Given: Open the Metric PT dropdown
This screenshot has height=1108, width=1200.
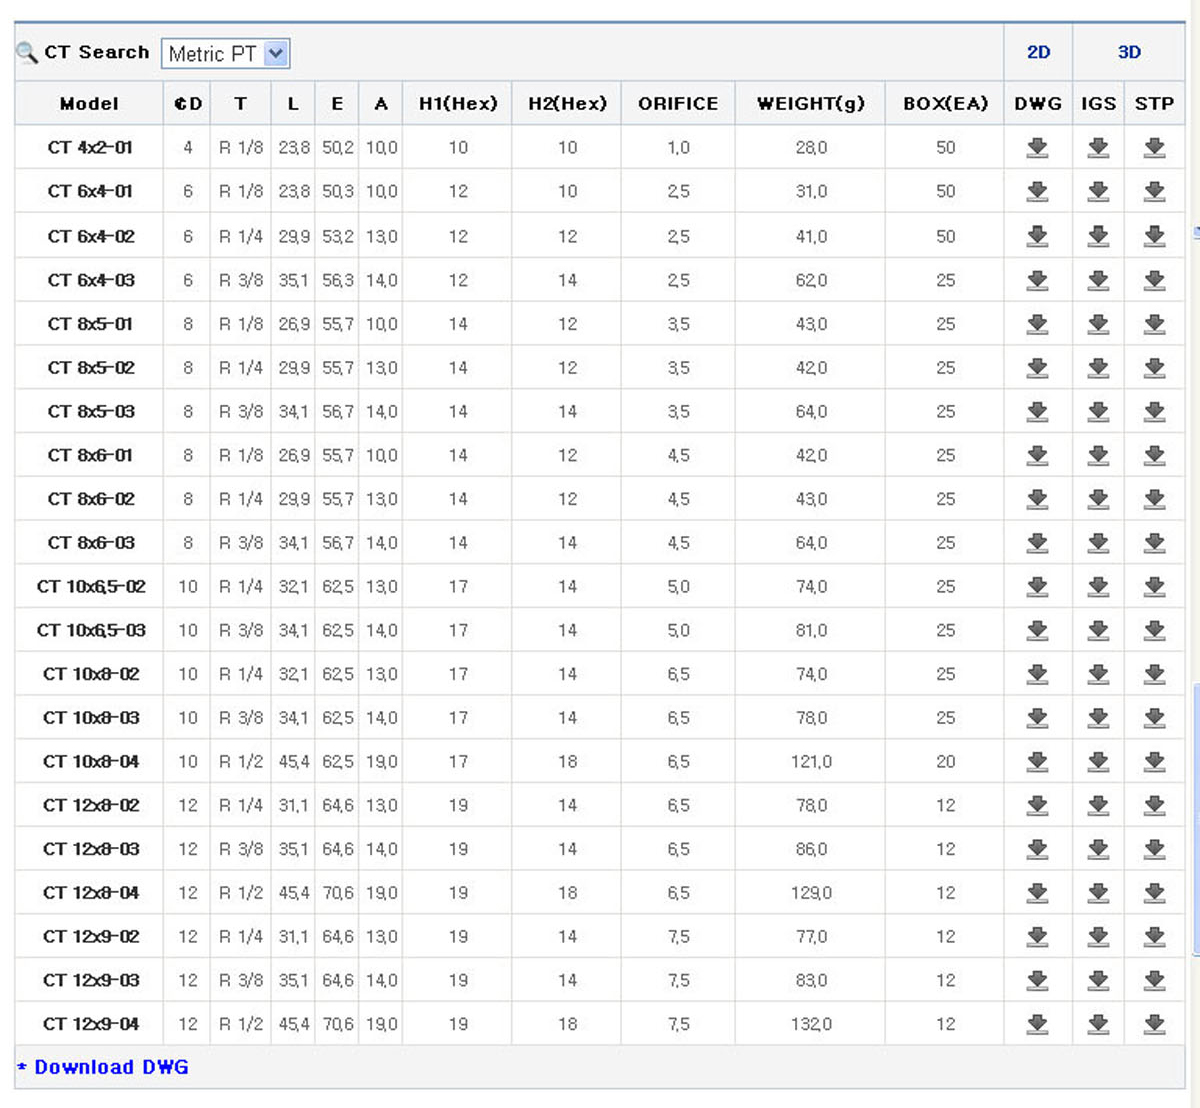Looking at the screenshot, I should [226, 53].
